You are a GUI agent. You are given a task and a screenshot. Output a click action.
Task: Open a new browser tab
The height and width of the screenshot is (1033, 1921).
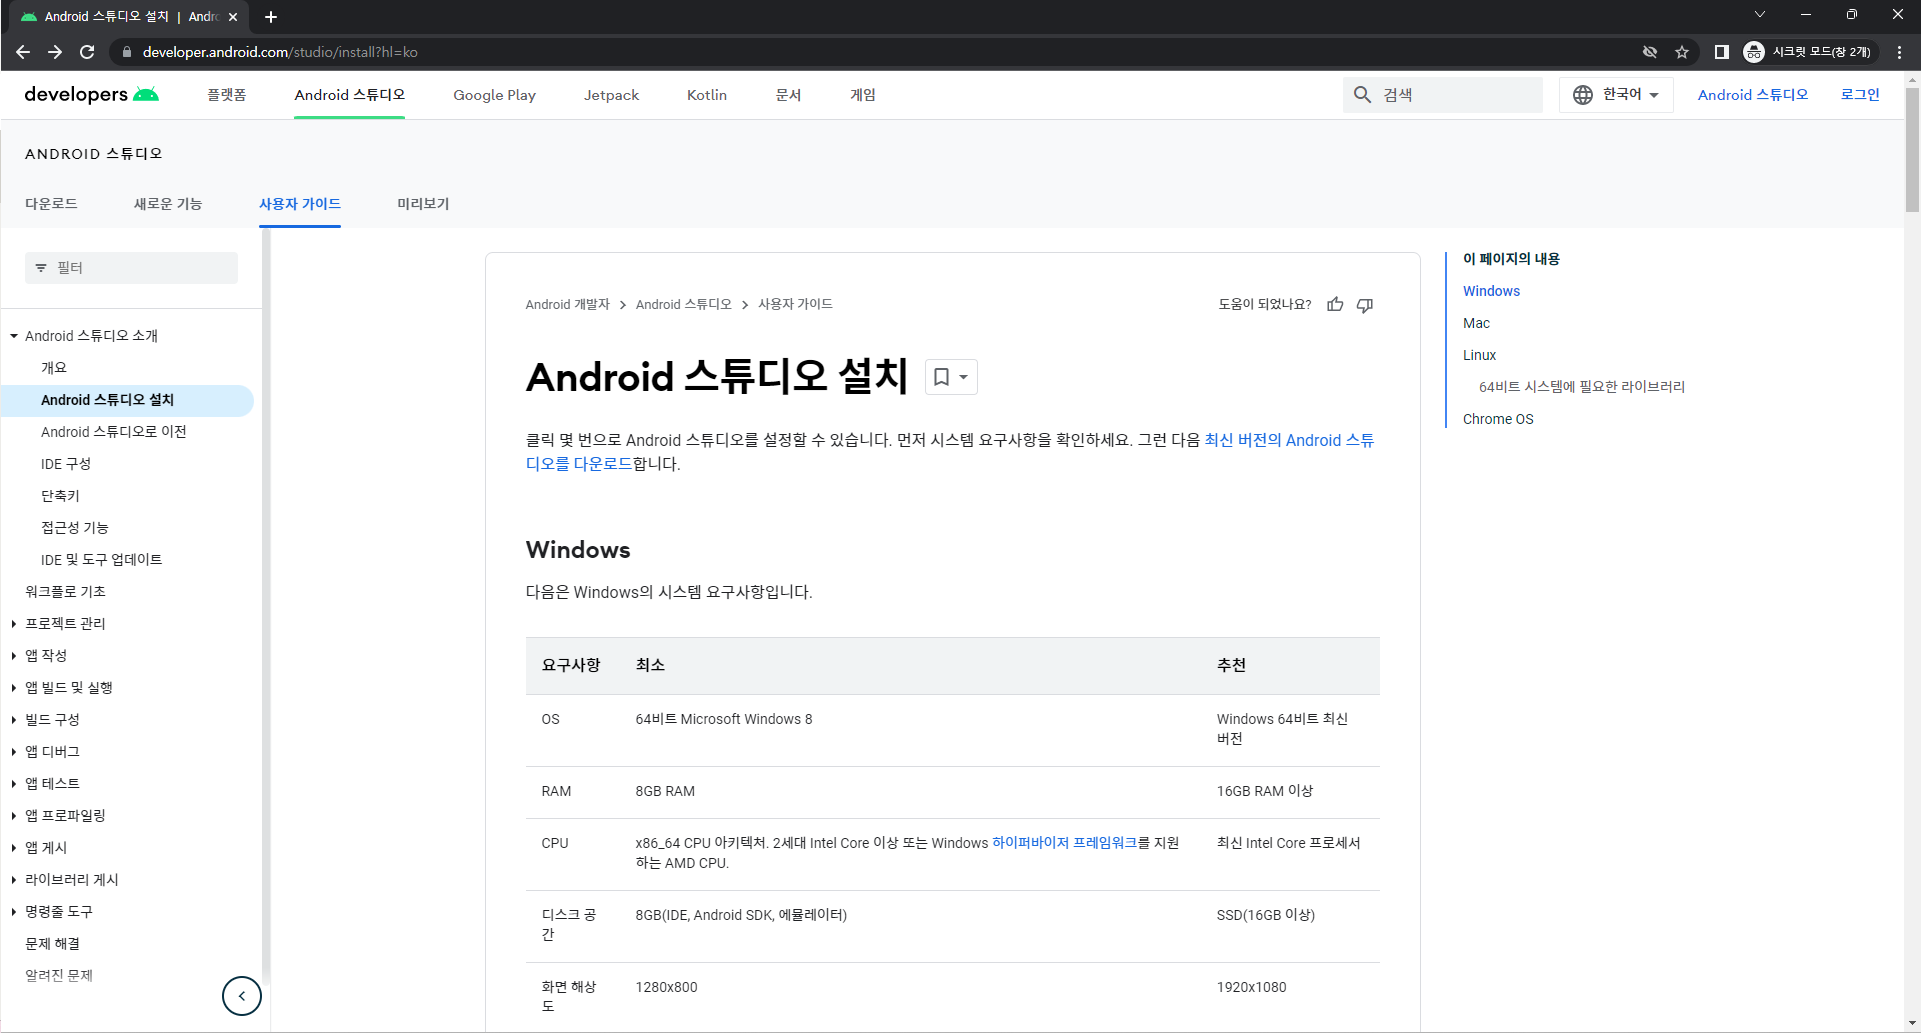coord(271,17)
